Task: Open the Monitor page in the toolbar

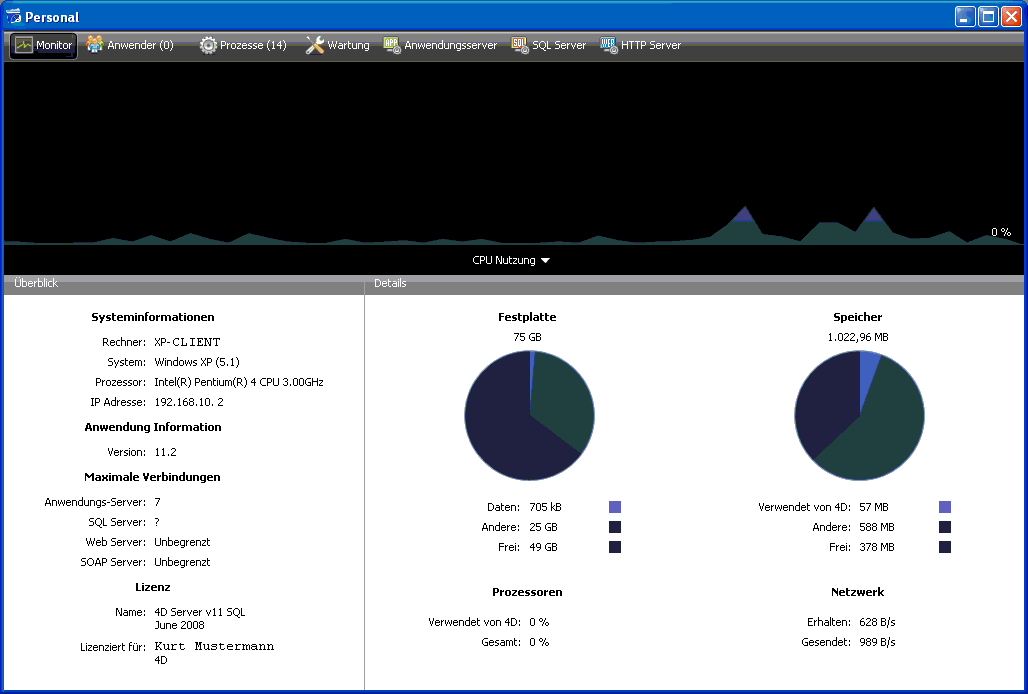Action: click(44, 45)
